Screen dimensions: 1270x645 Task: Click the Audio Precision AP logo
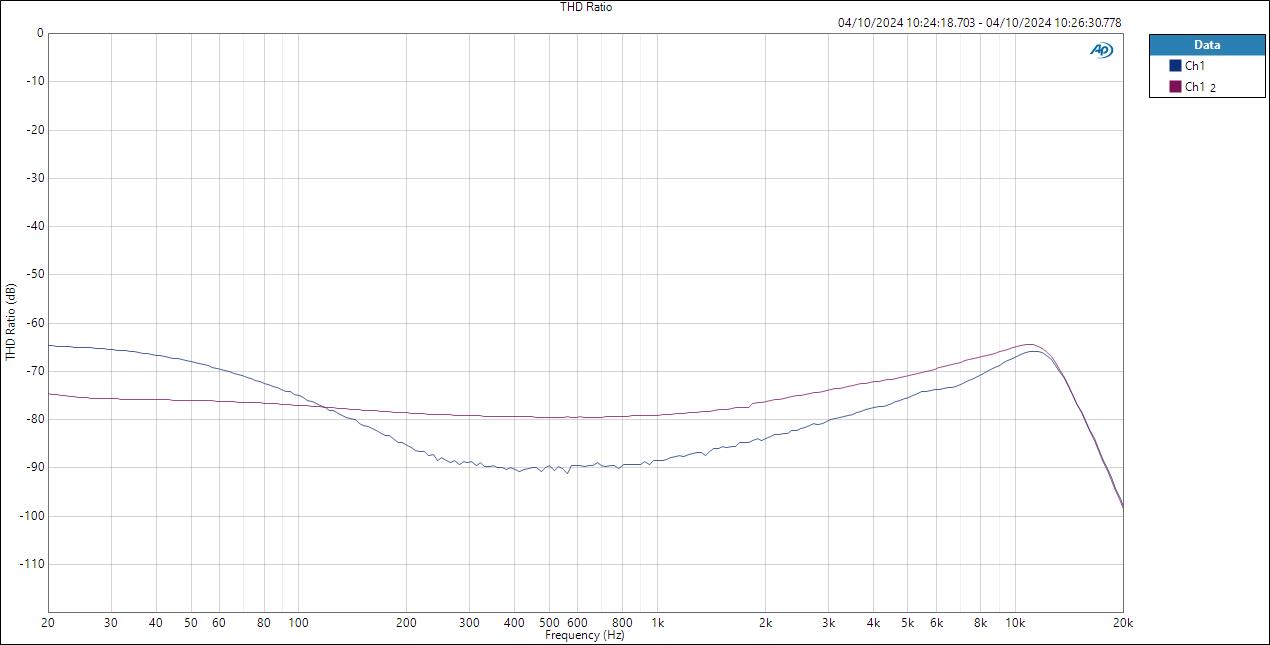1100,49
